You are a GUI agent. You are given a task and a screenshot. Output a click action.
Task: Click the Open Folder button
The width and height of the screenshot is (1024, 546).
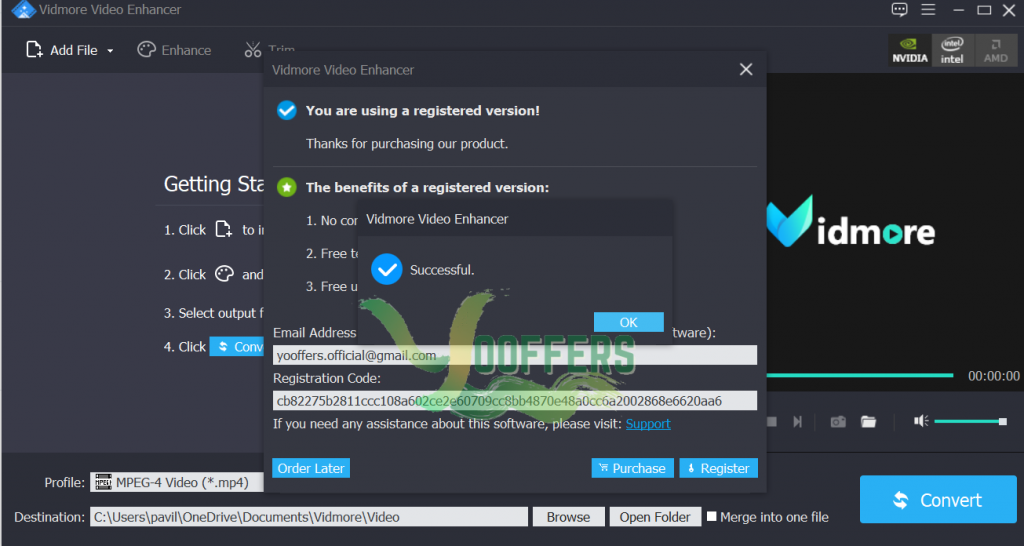[655, 517]
